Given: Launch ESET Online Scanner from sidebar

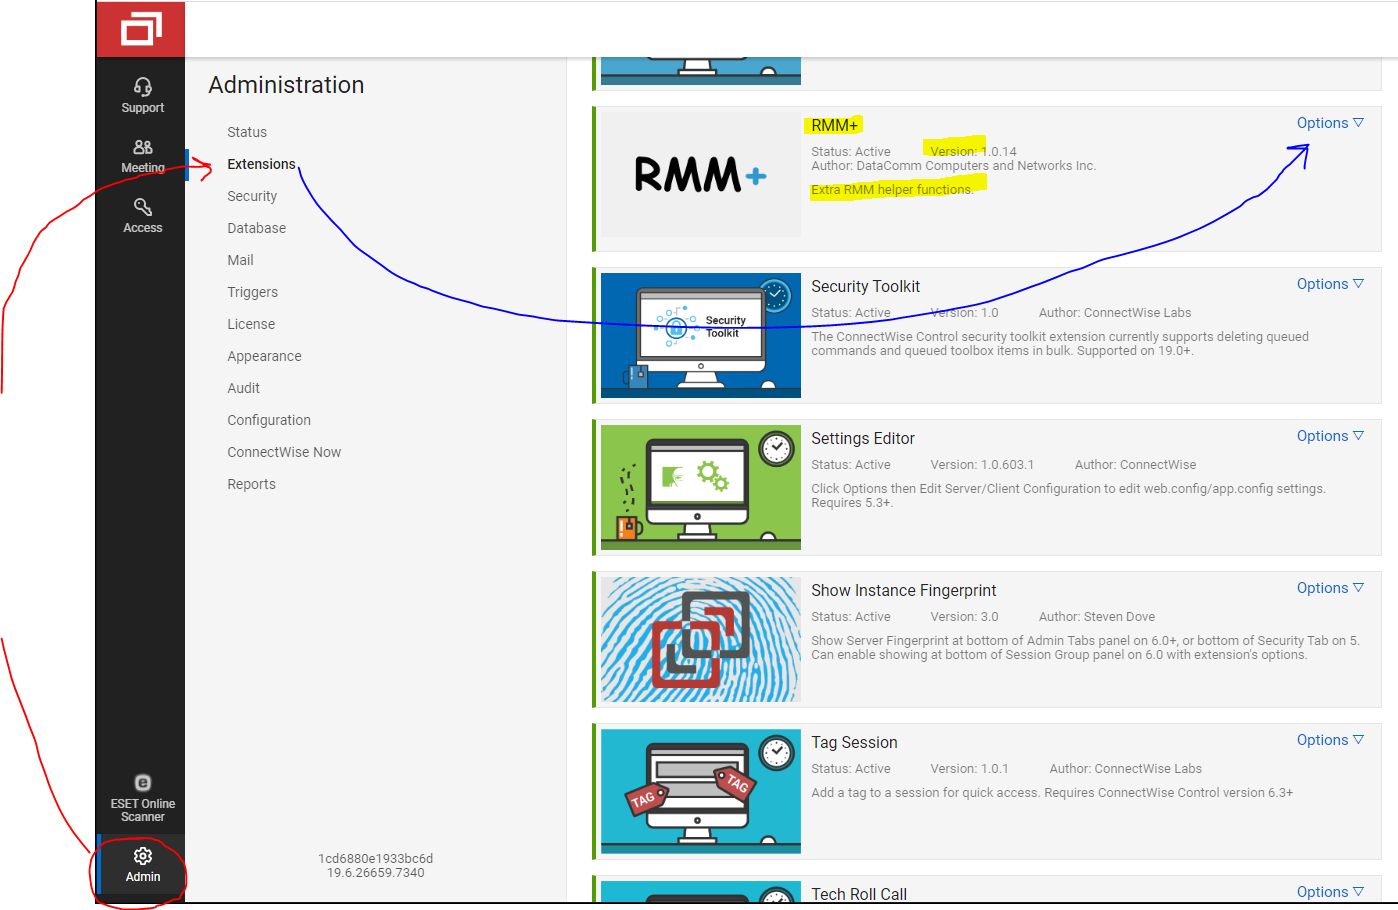Looking at the screenshot, I should 142,798.
